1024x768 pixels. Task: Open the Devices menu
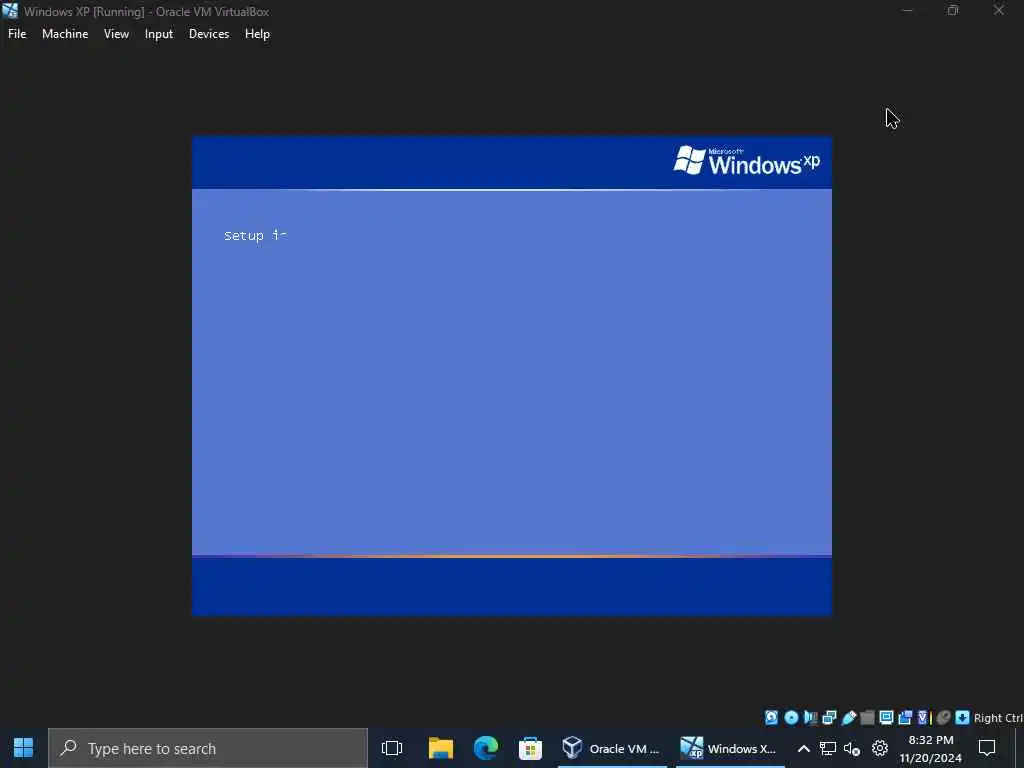209,34
